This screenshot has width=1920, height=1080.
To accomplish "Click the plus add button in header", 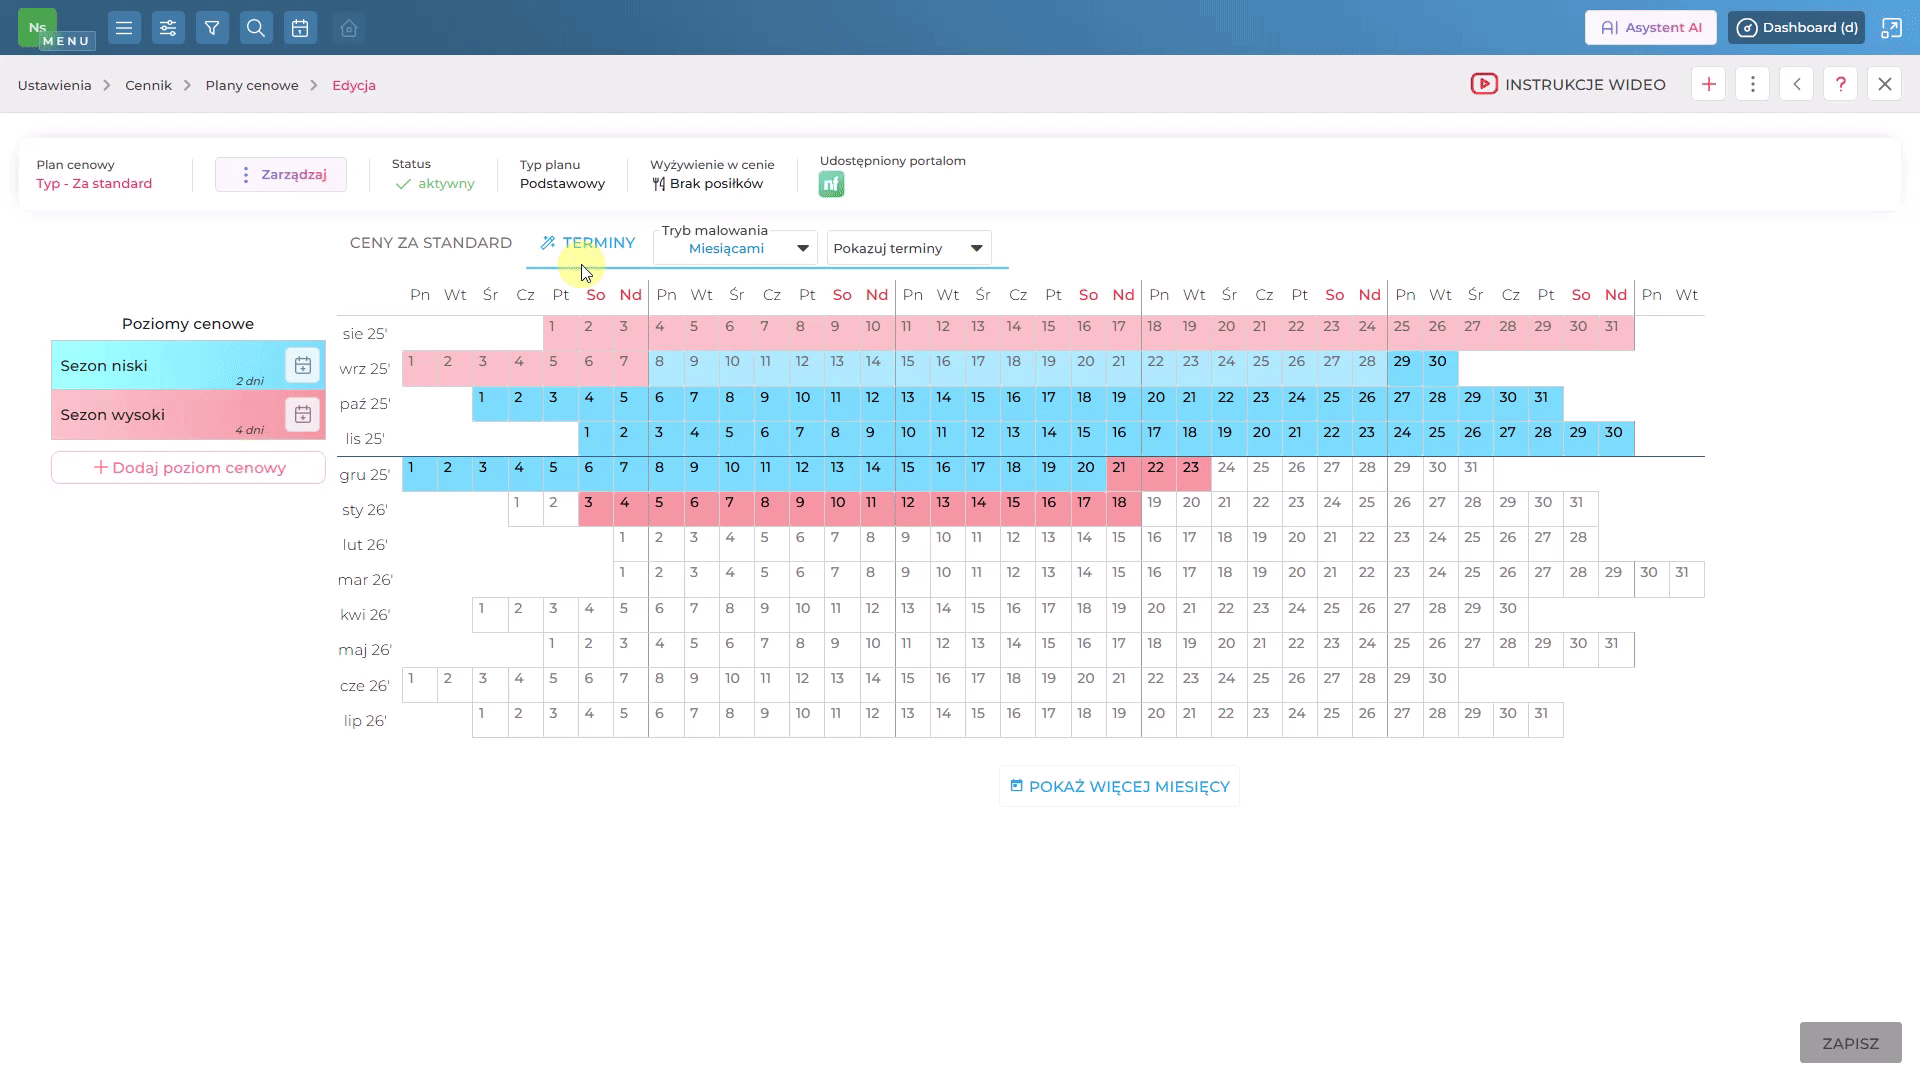I will click(1709, 85).
